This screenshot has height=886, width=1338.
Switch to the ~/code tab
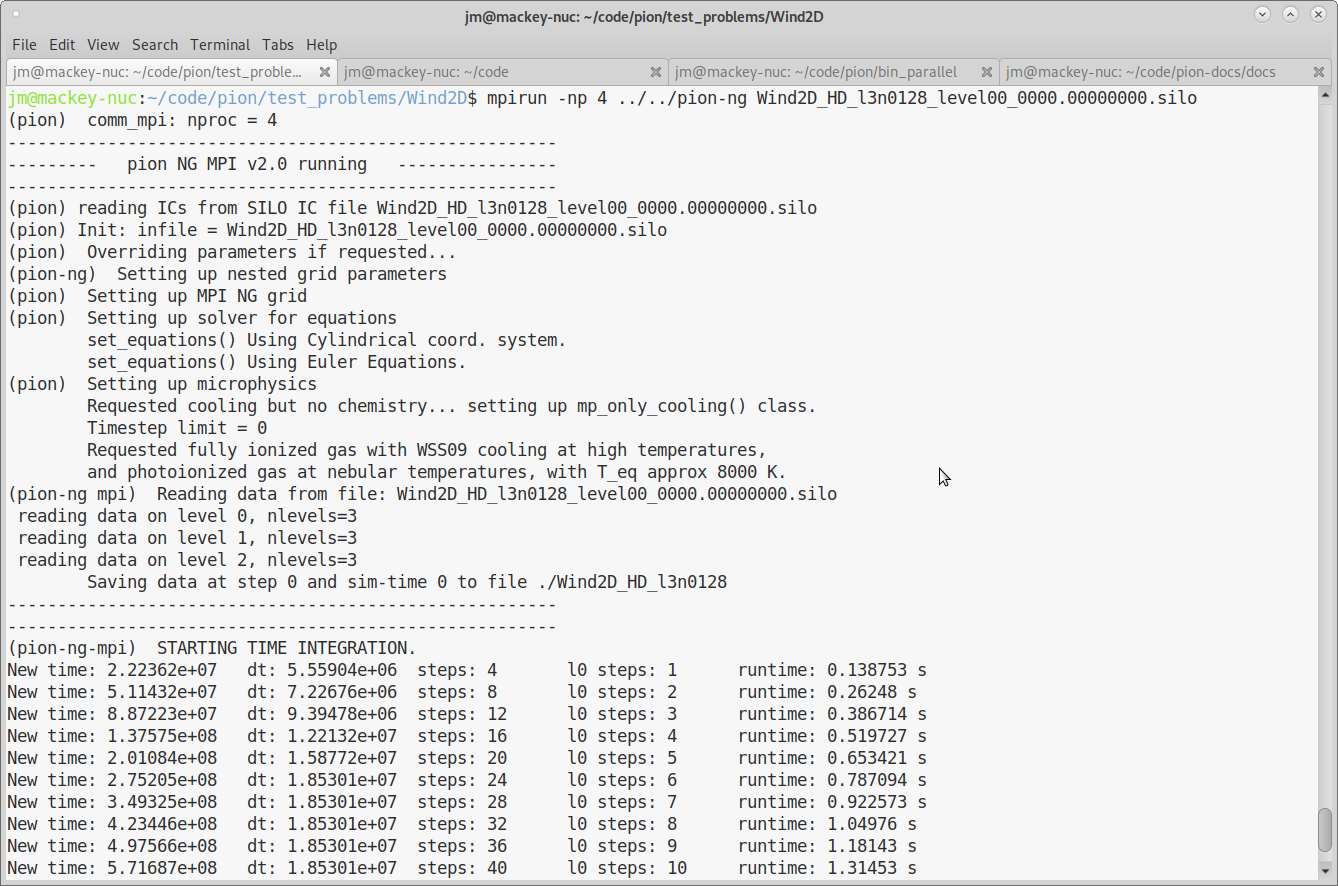(x=490, y=72)
